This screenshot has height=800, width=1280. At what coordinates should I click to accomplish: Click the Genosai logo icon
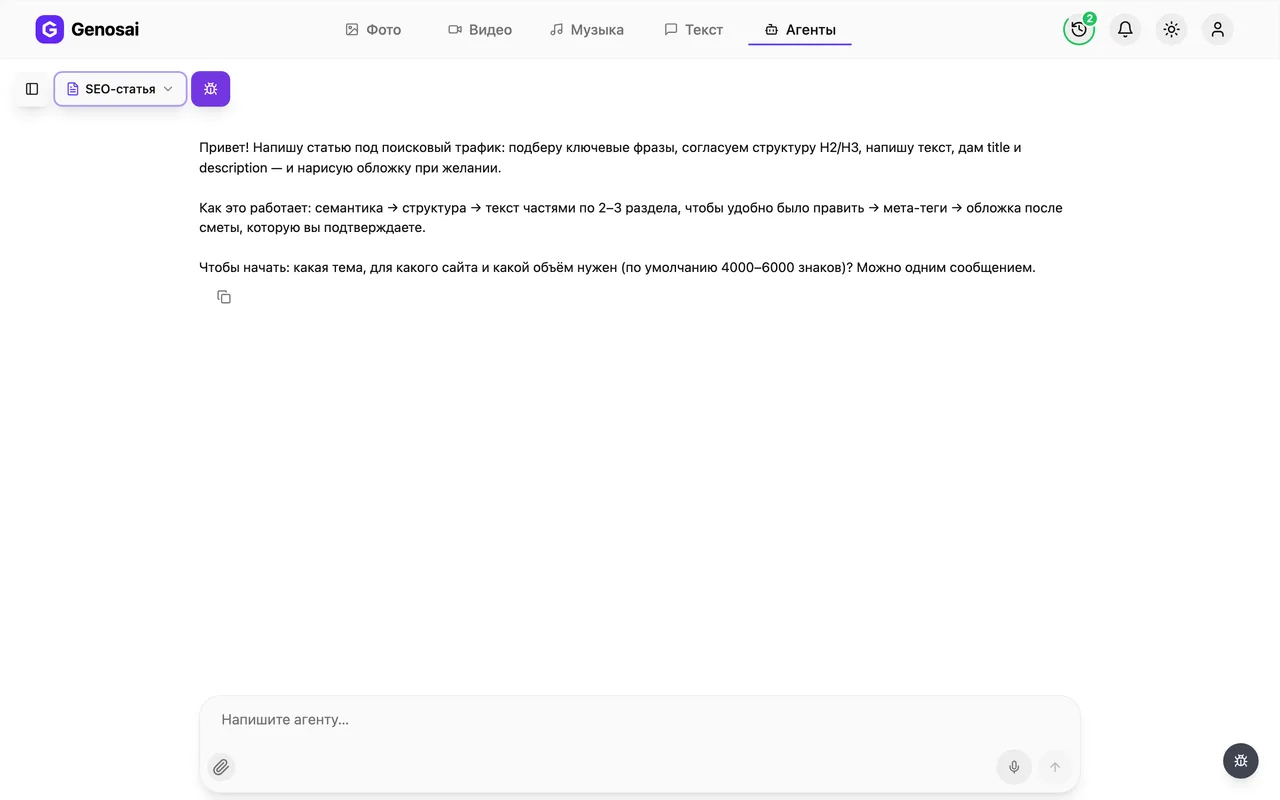point(49,30)
